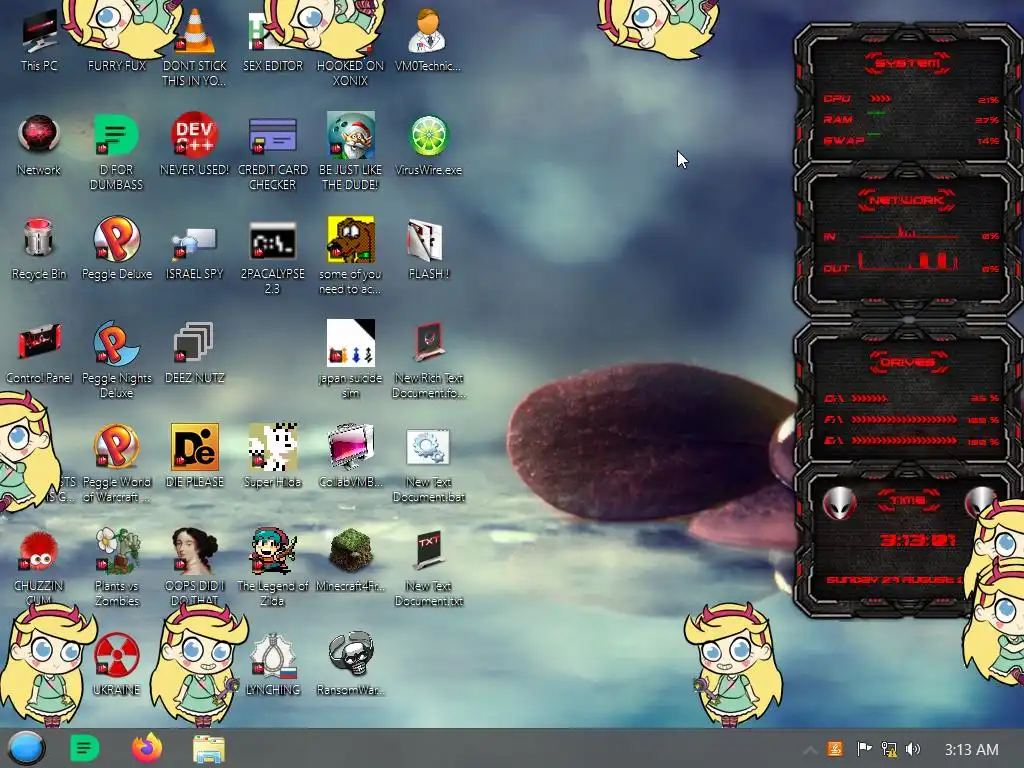This screenshot has width=1024, height=768.
Task: Select the DIE PLEASE icon
Action: click(x=194, y=456)
